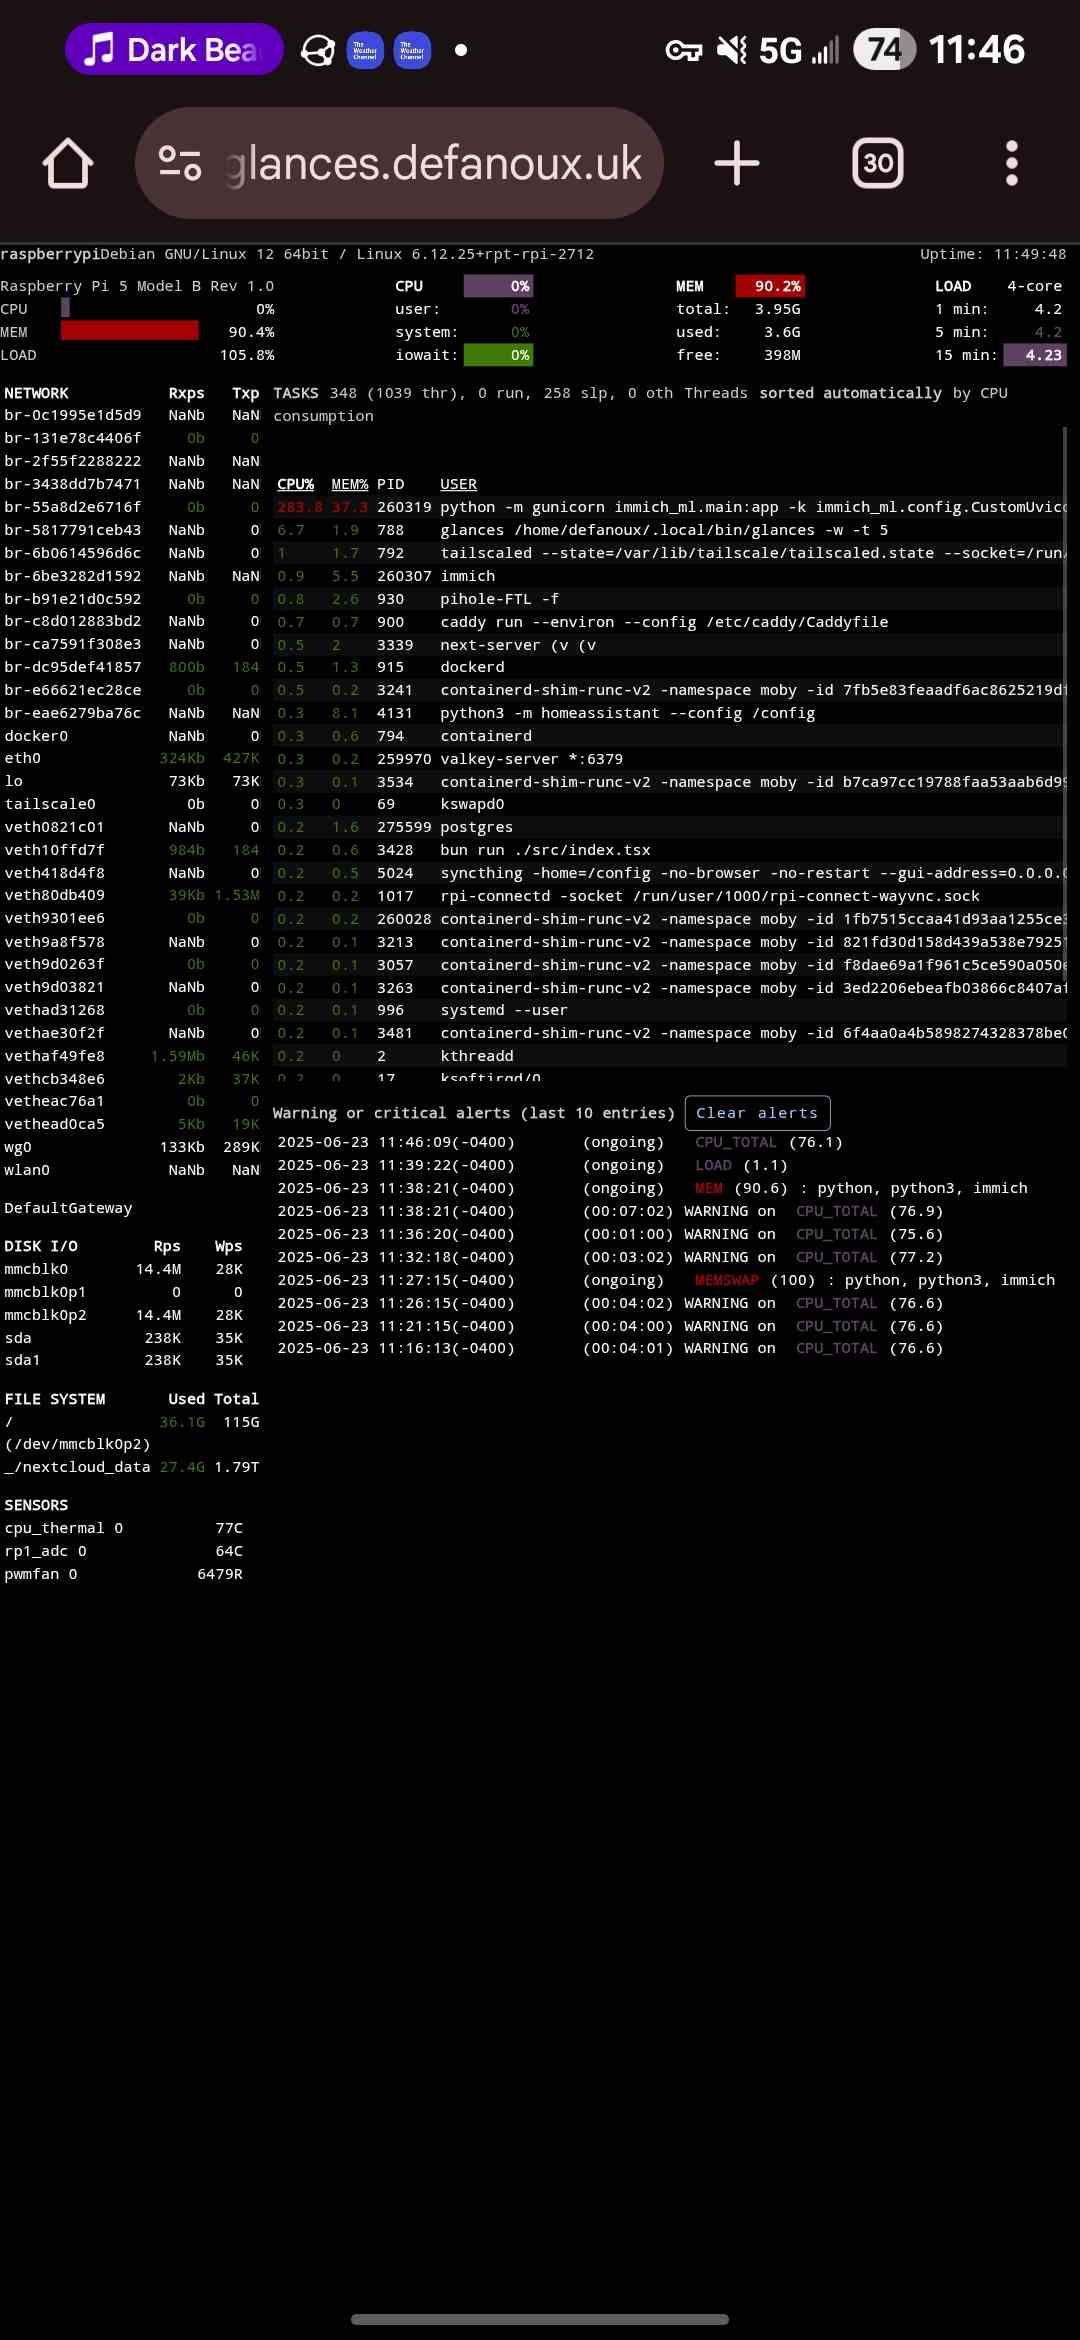Screen dimensions: 1080x2340
Task: Select the glances process row PID 788
Action: pos(670,530)
